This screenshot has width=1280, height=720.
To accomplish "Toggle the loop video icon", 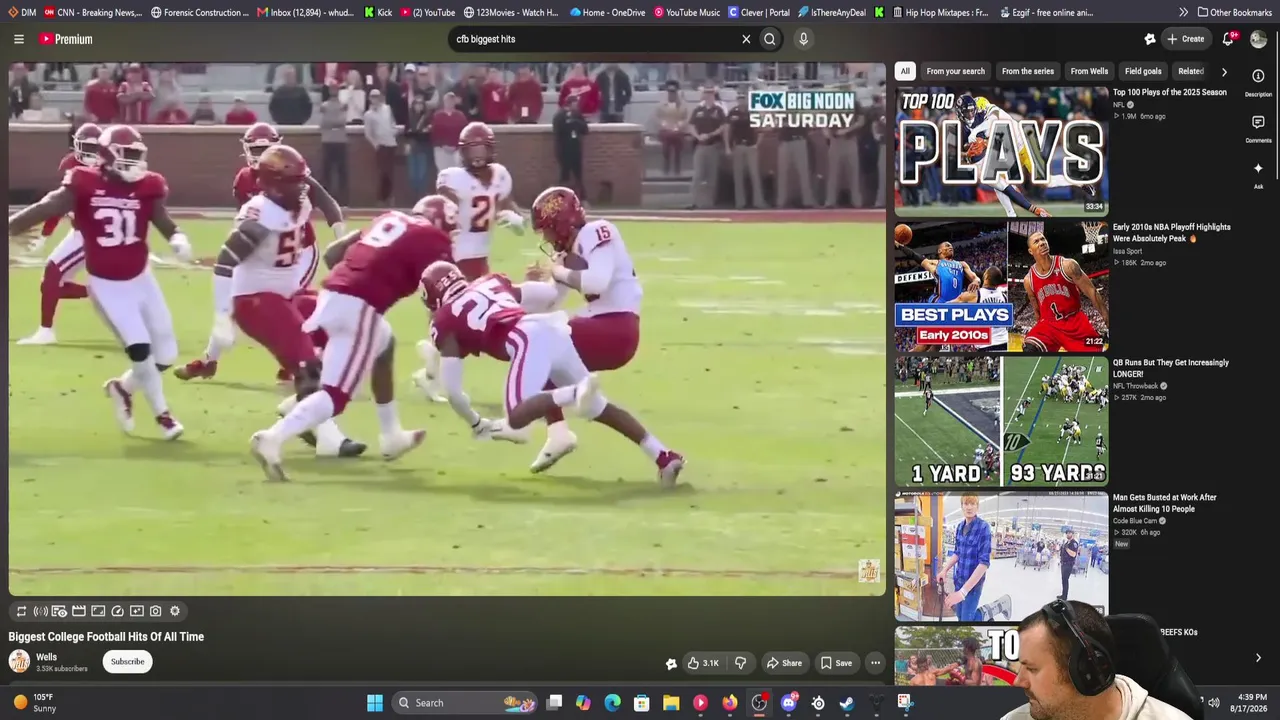I will pos(21,611).
